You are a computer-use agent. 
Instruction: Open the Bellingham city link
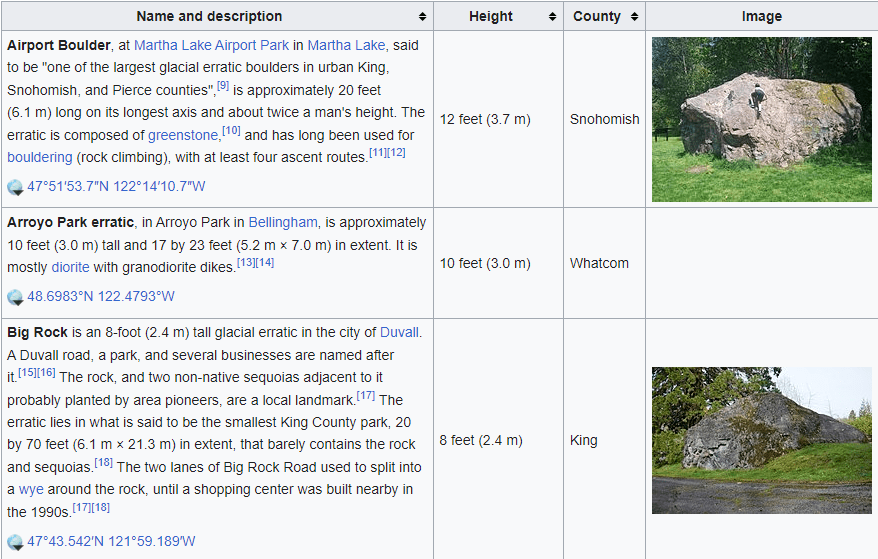point(283,222)
